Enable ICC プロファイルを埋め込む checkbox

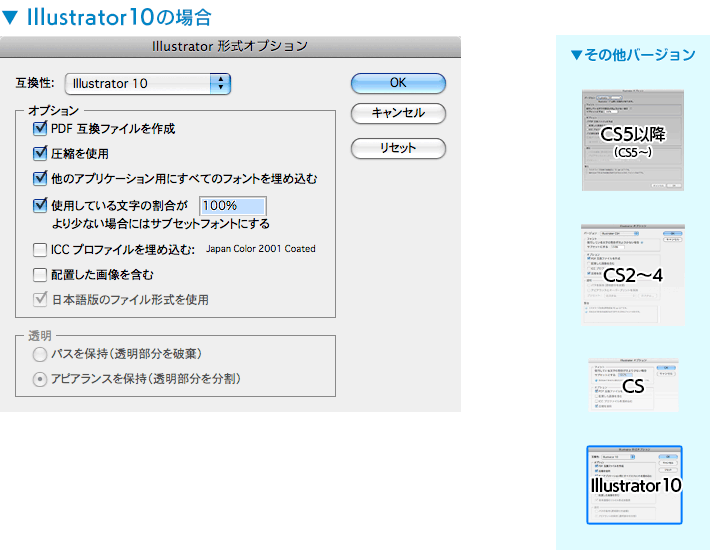point(40,249)
